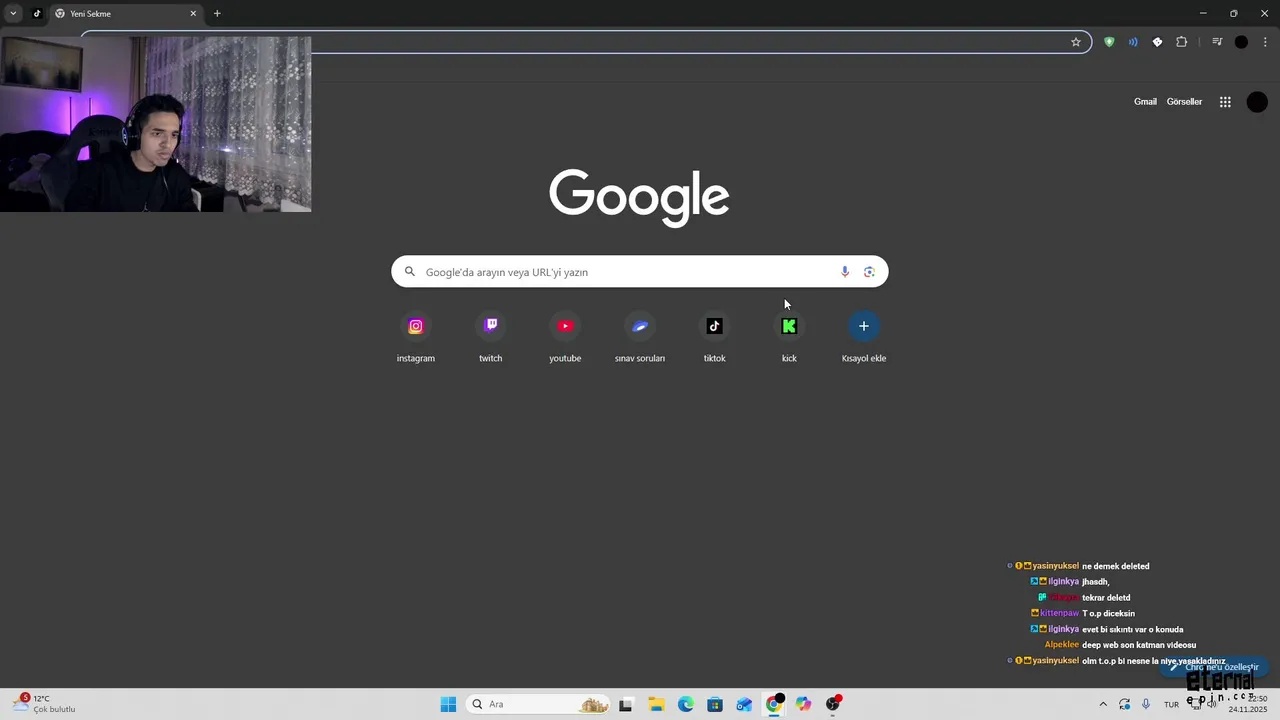This screenshot has height=720, width=1280.
Task: Open the Instagram shortcut
Action: click(416, 337)
